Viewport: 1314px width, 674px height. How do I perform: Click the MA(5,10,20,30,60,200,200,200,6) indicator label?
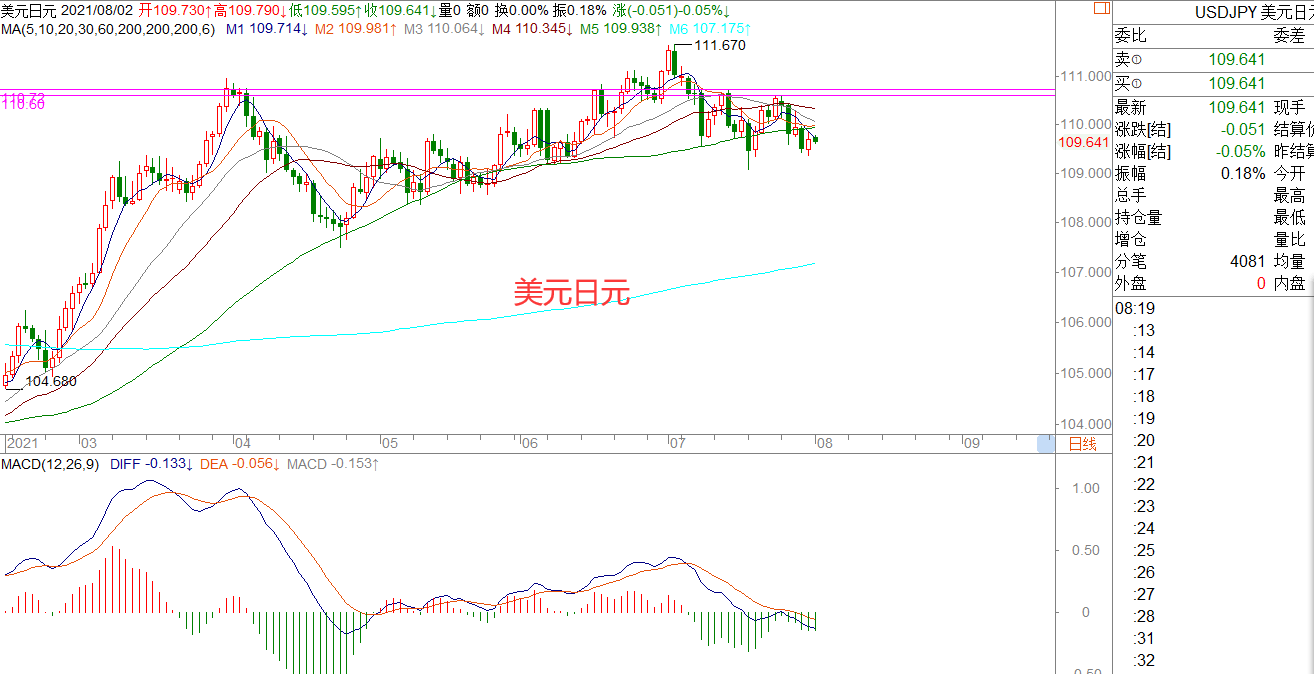tap(108, 30)
